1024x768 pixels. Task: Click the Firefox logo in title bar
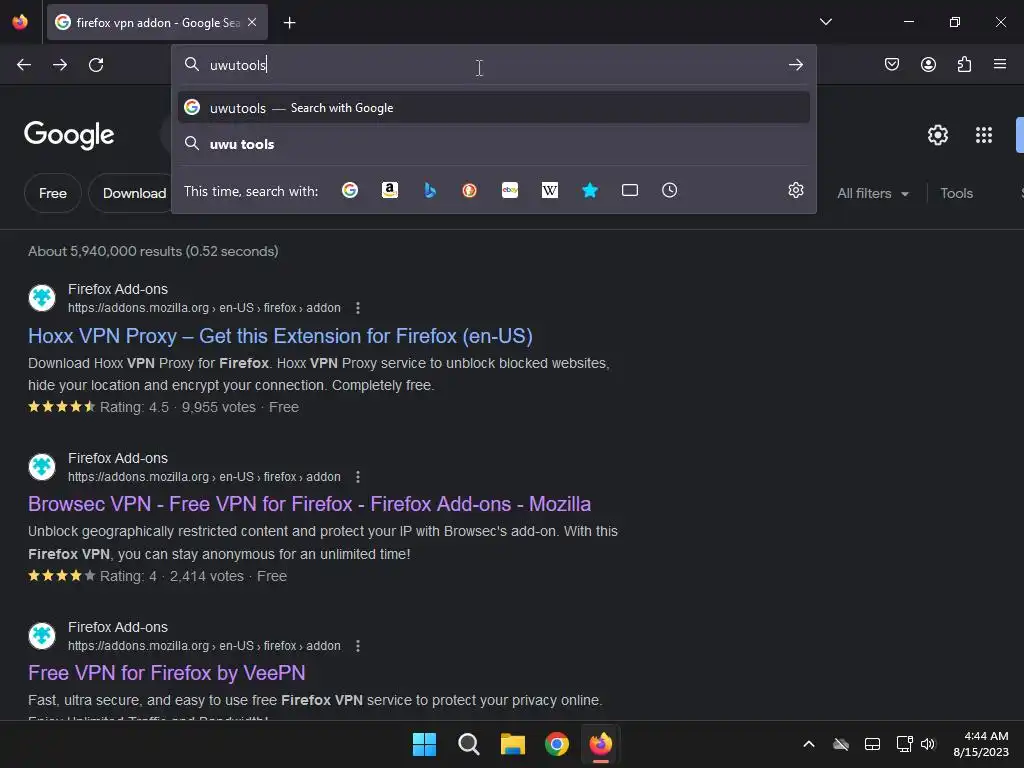20,22
